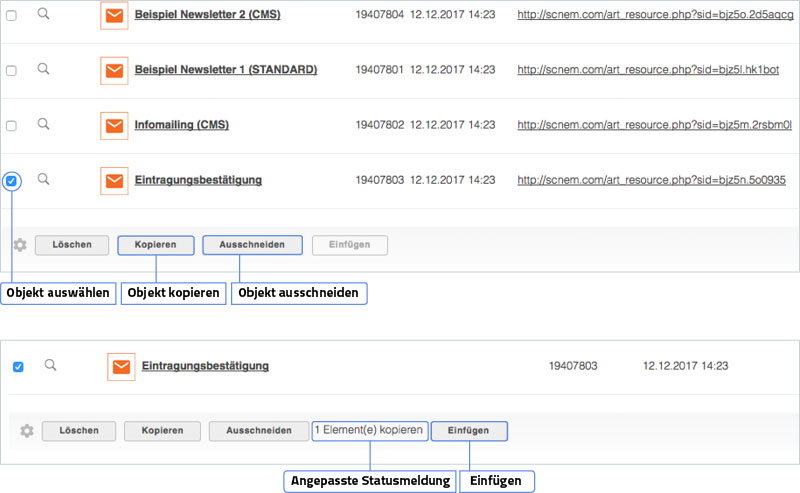The image size is (800, 493).
Task: Click orange mail icon of Beispiel Newsletter 1
Action: point(115,71)
